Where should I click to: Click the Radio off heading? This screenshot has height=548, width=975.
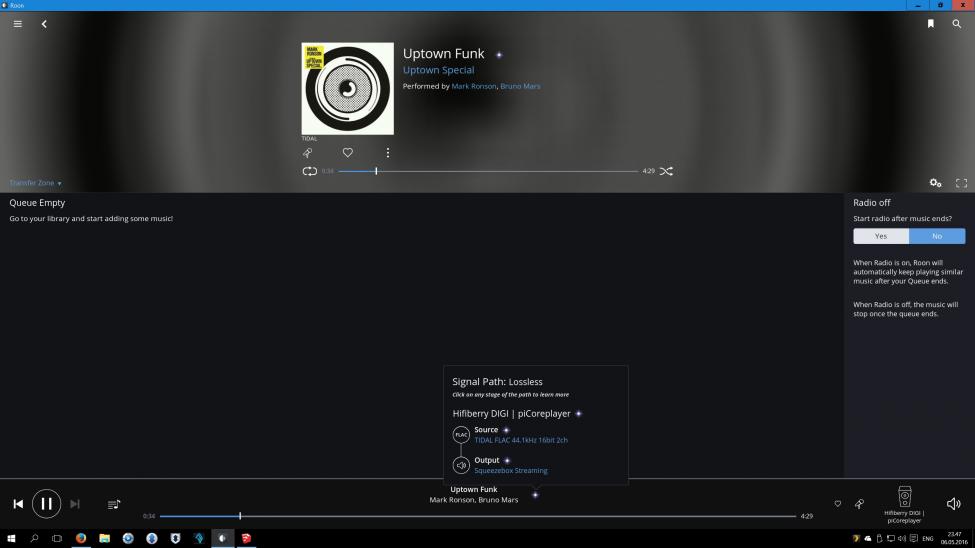[x=872, y=203]
